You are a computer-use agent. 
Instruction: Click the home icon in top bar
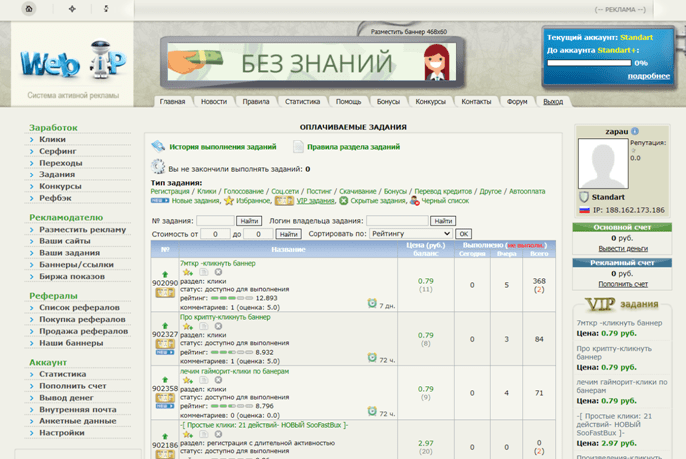coord(29,9)
